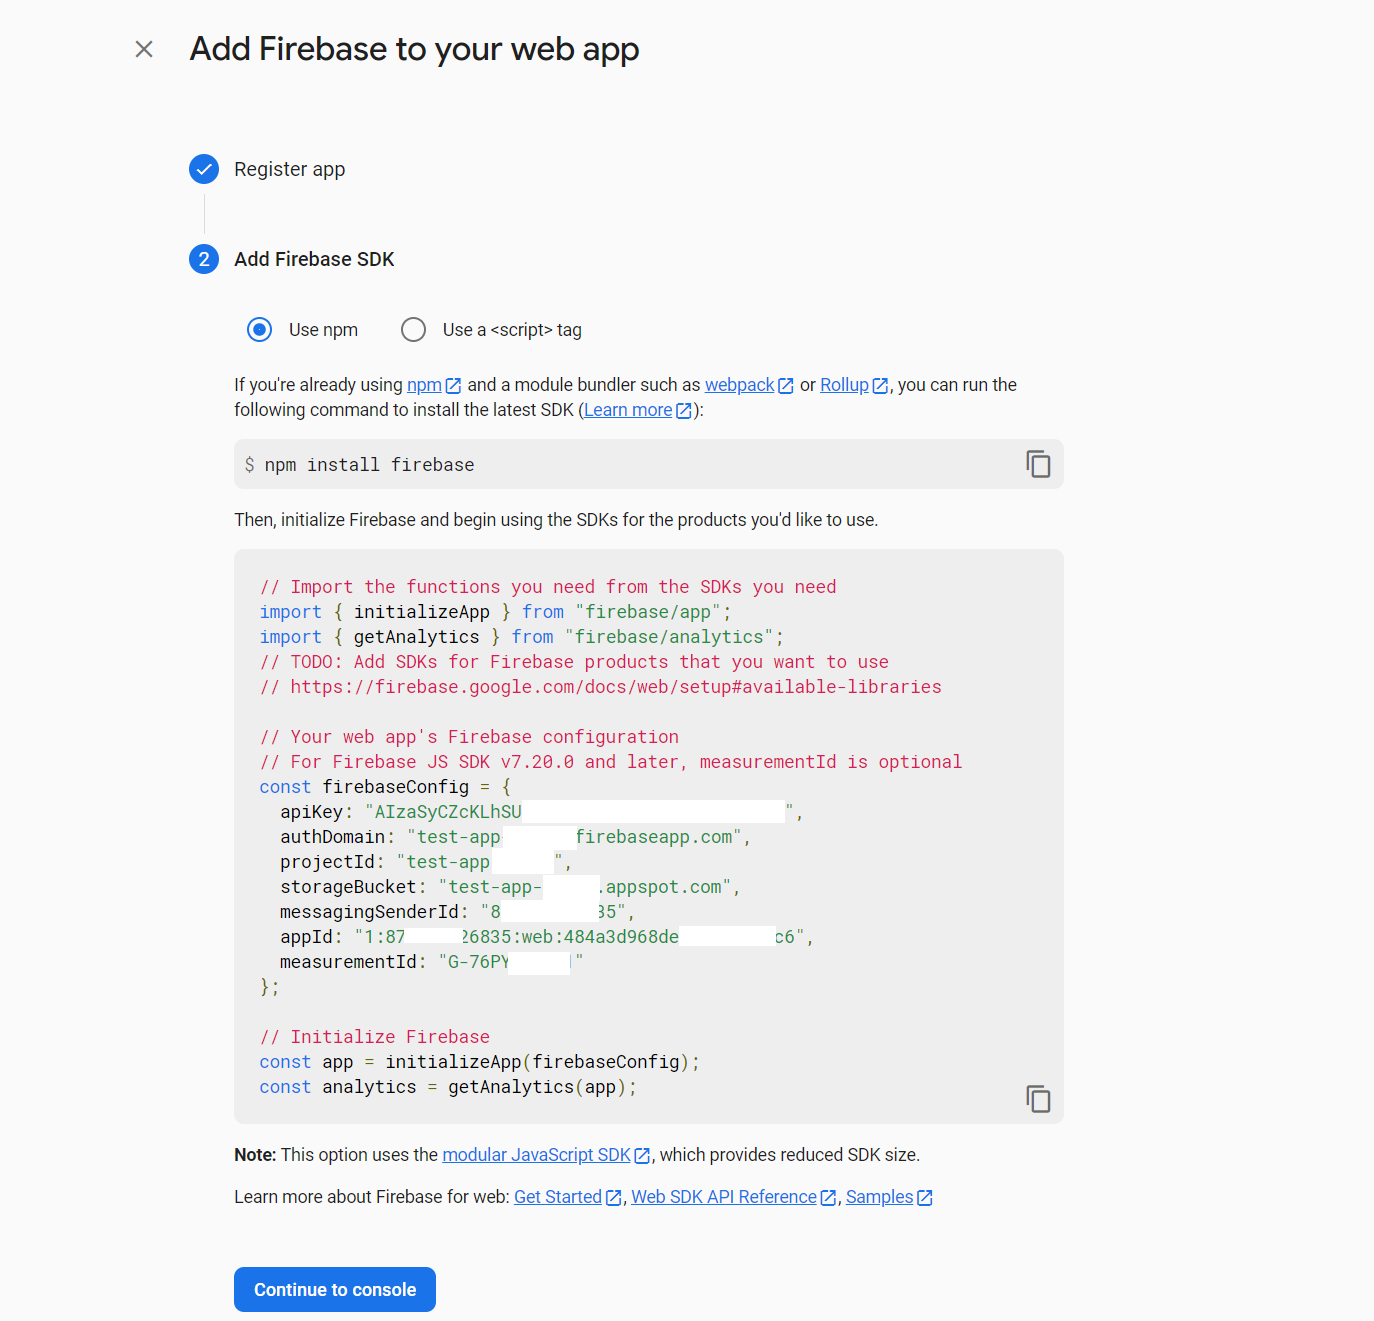Copy the npm install firebase command
Screen dimensions: 1374x1321
pos(1038,464)
